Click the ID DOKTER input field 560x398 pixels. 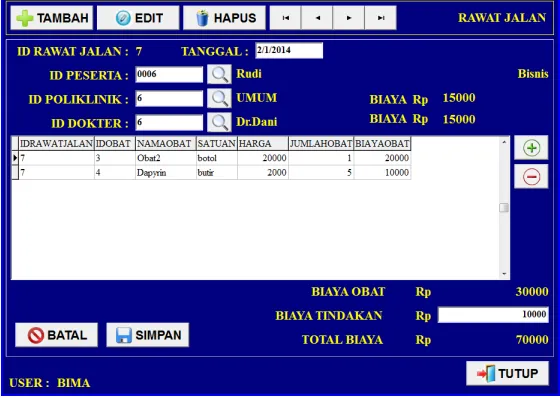pyautogui.click(x=169, y=123)
